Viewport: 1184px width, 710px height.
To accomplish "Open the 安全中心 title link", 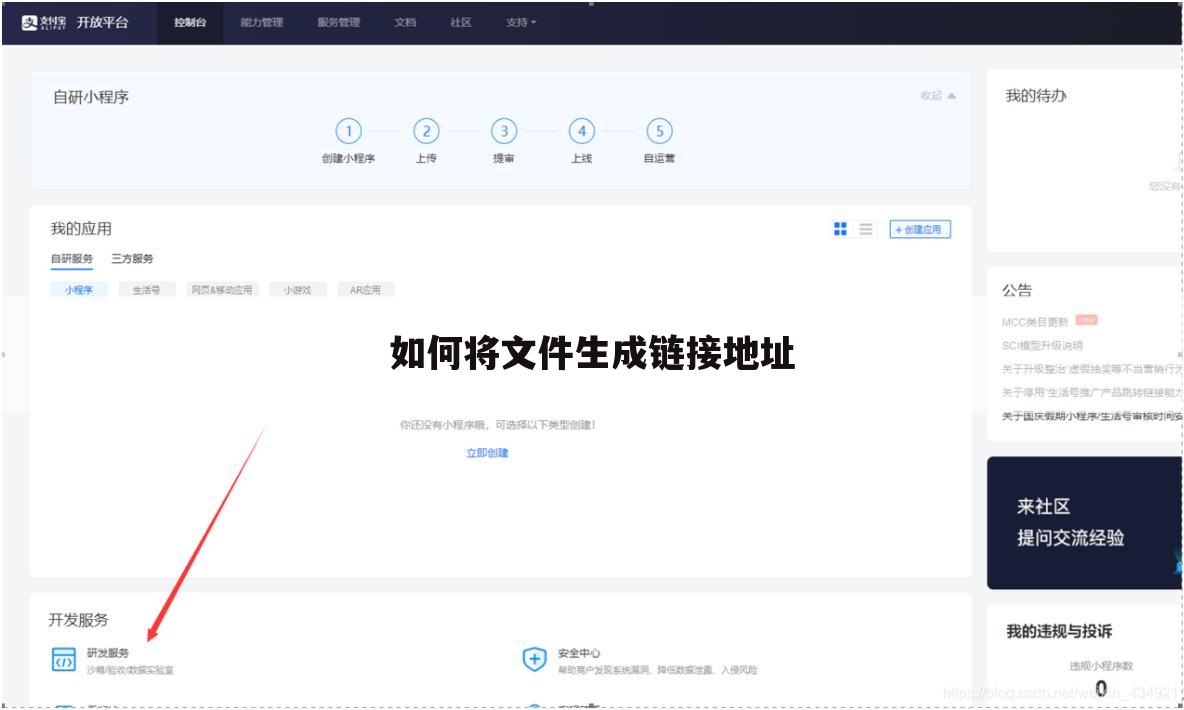I will point(579,653).
